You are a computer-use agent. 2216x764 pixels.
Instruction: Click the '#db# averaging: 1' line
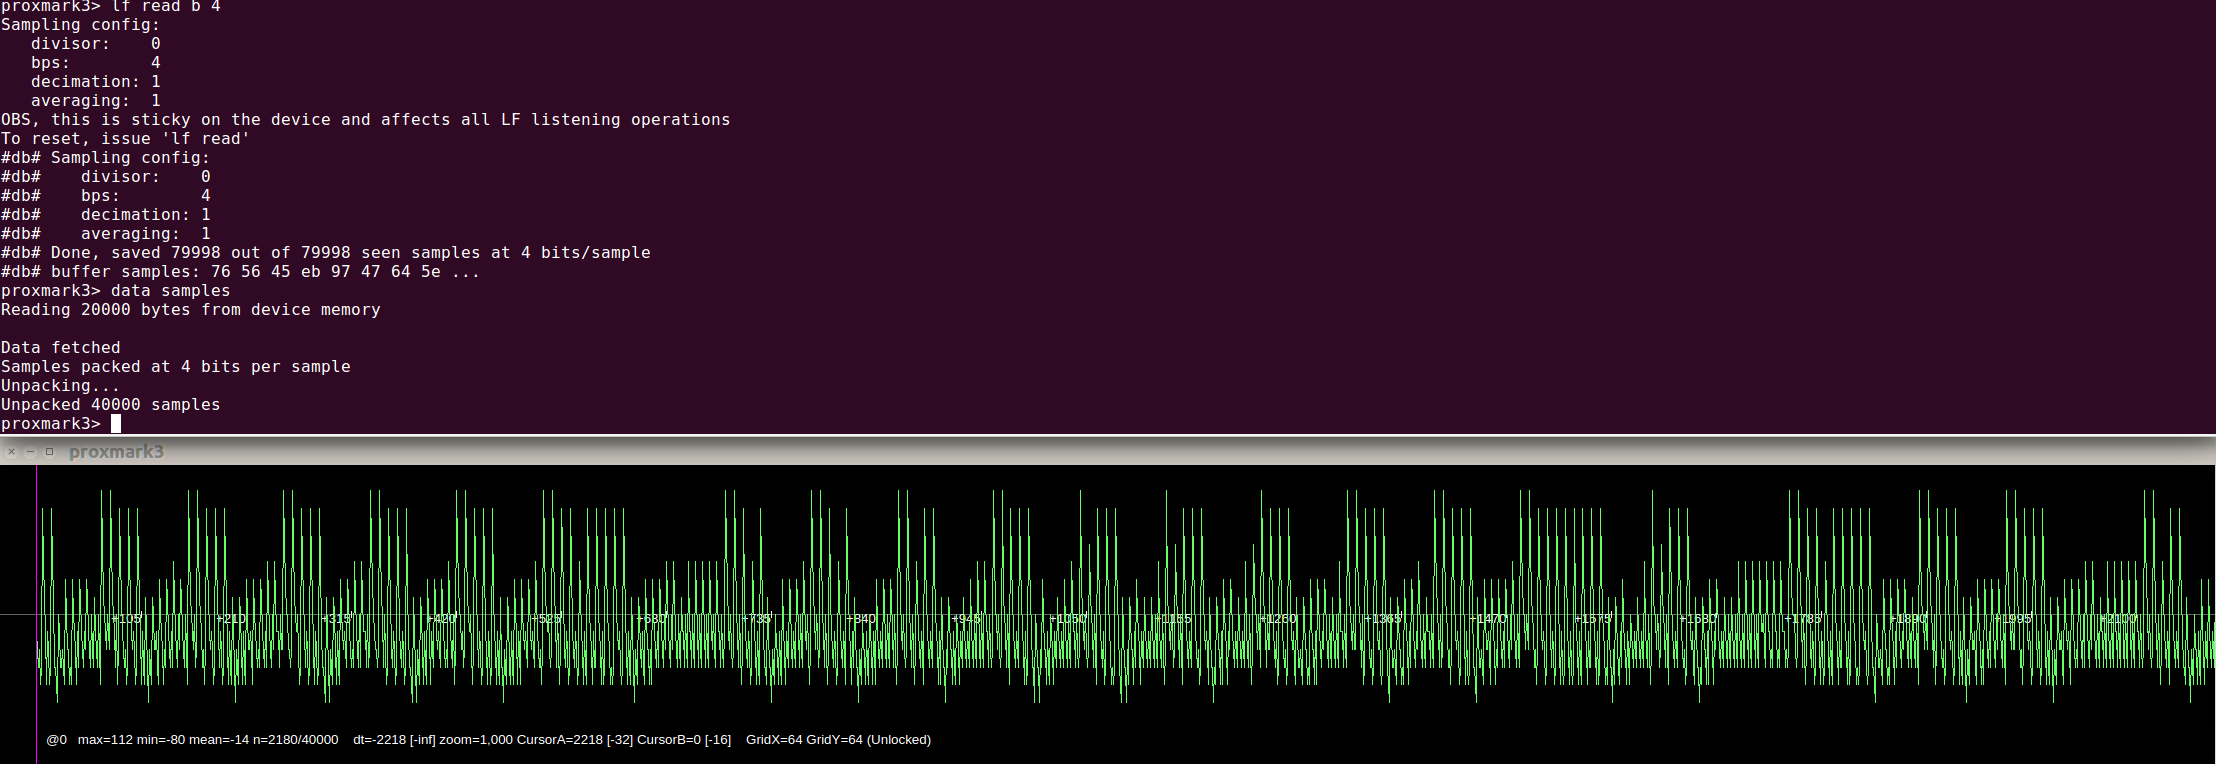(x=106, y=234)
